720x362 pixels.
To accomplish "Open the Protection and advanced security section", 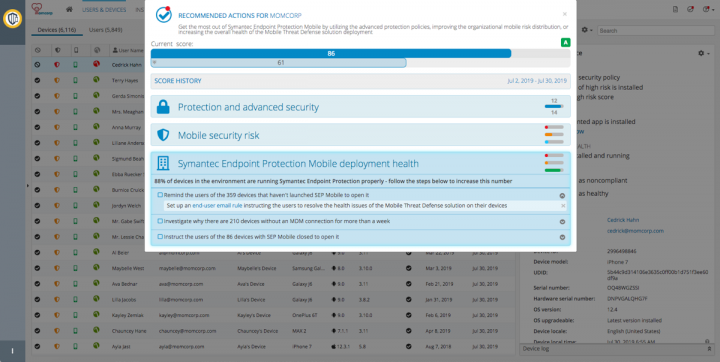I will [360, 107].
